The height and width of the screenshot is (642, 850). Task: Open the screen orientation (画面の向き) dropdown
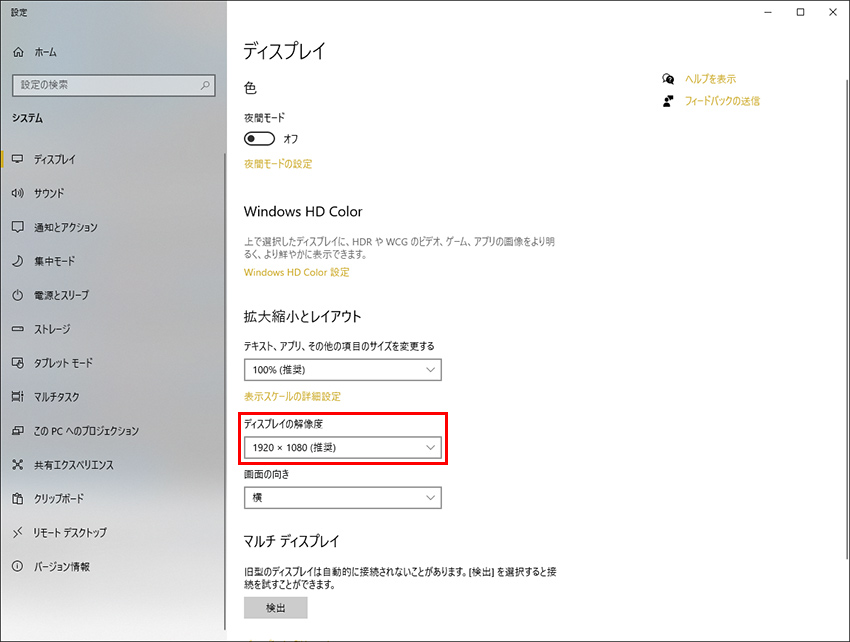pyautogui.click(x=342, y=497)
